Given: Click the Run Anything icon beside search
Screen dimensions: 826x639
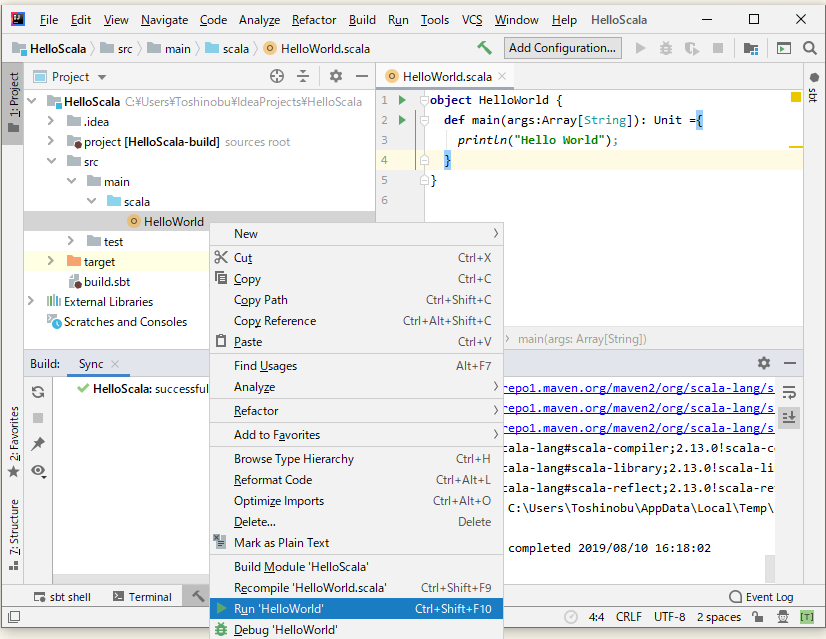Looking at the screenshot, I should point(784,48).
